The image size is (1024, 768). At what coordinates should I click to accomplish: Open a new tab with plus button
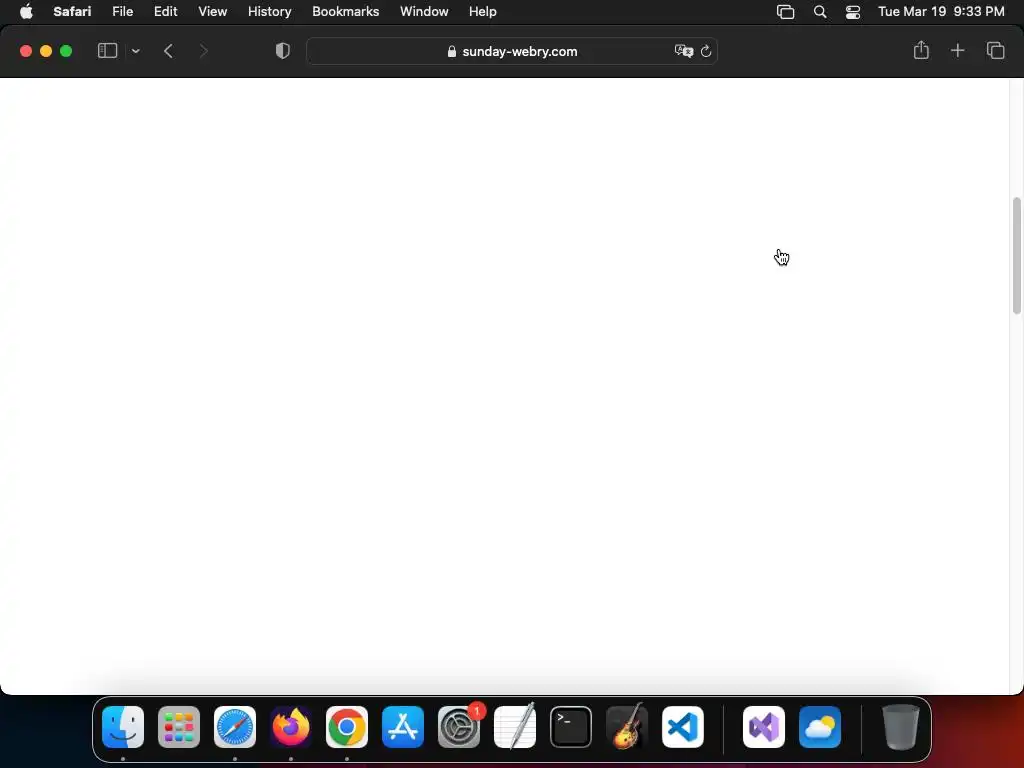(957, 50)
